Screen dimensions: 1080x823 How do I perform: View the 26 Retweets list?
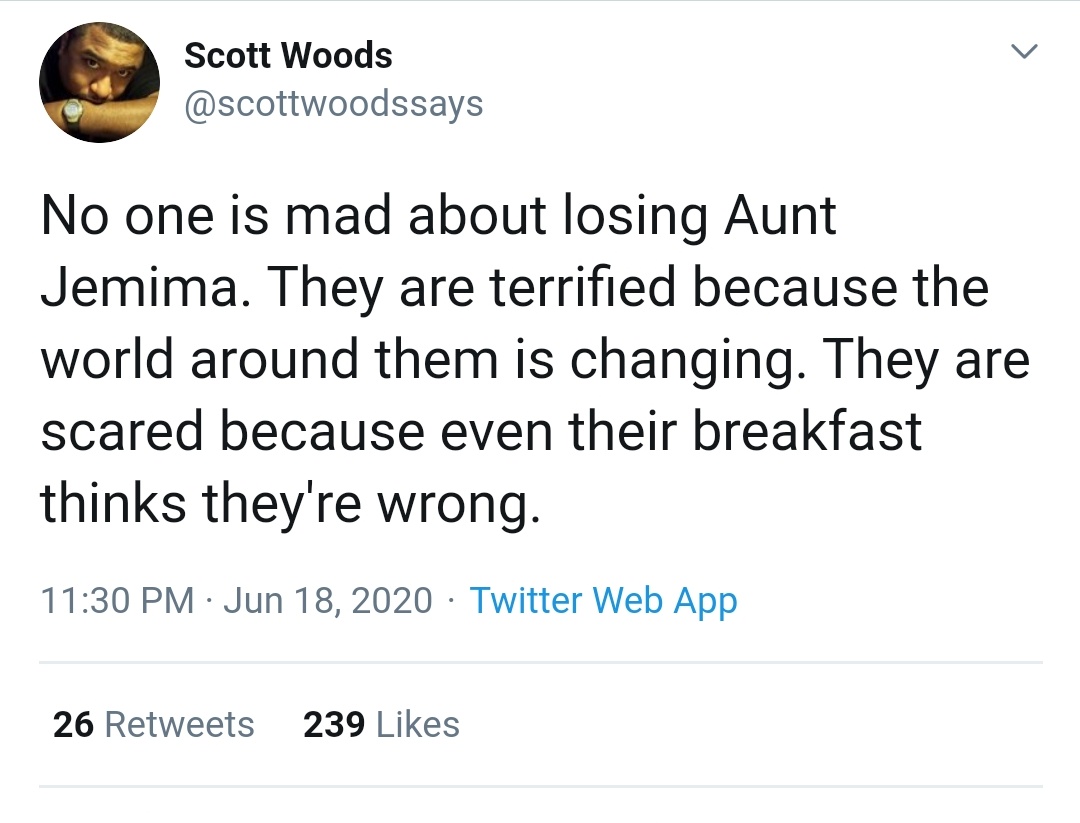[x=154, y=724]
